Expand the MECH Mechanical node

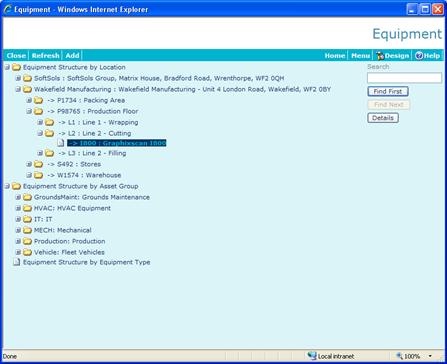tap(18, 230)
